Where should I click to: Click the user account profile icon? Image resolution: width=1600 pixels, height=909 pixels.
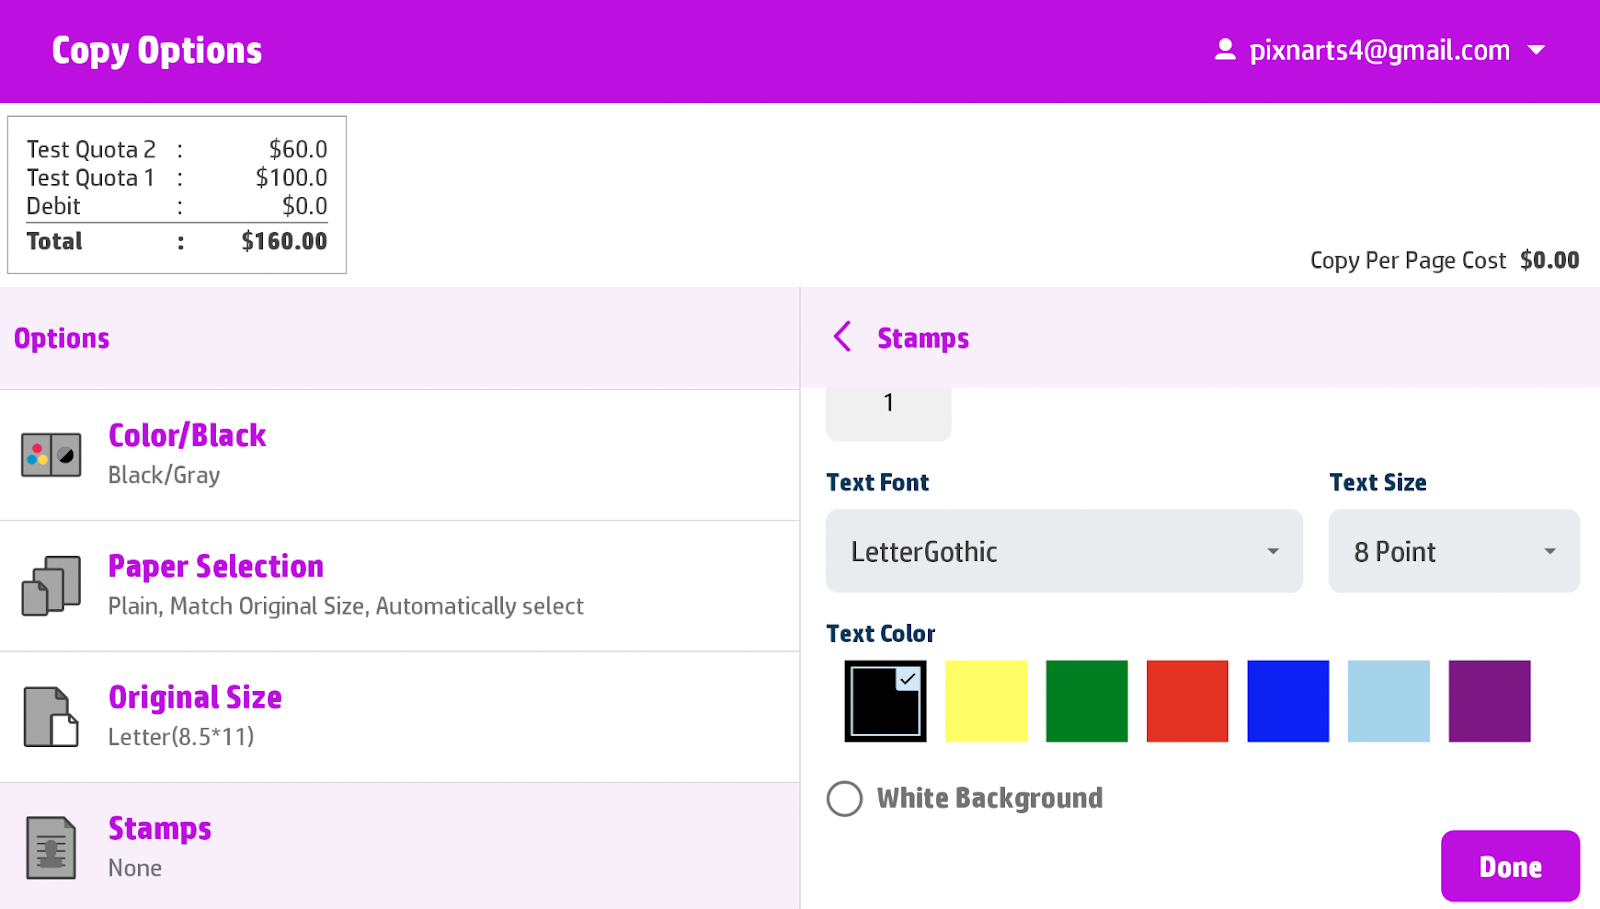pyautogui.click(x=1224, y=50)
